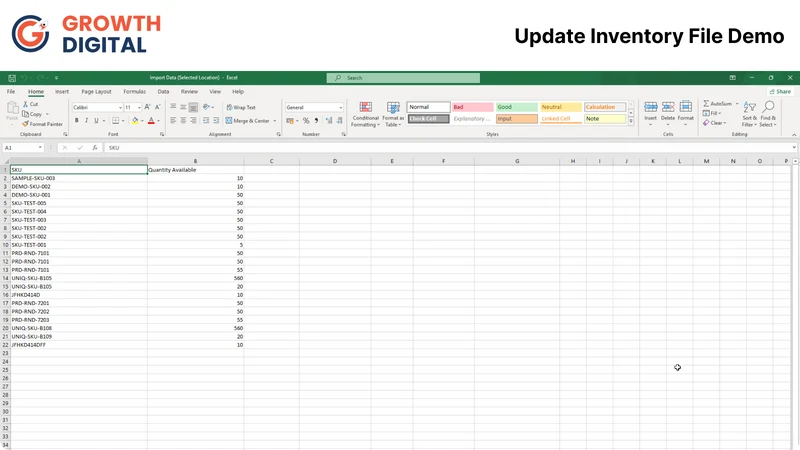The width and height of the screenshot is (800, 450).
Task: Toggle bottom align in Alignment group
Action: coord(193,107)
